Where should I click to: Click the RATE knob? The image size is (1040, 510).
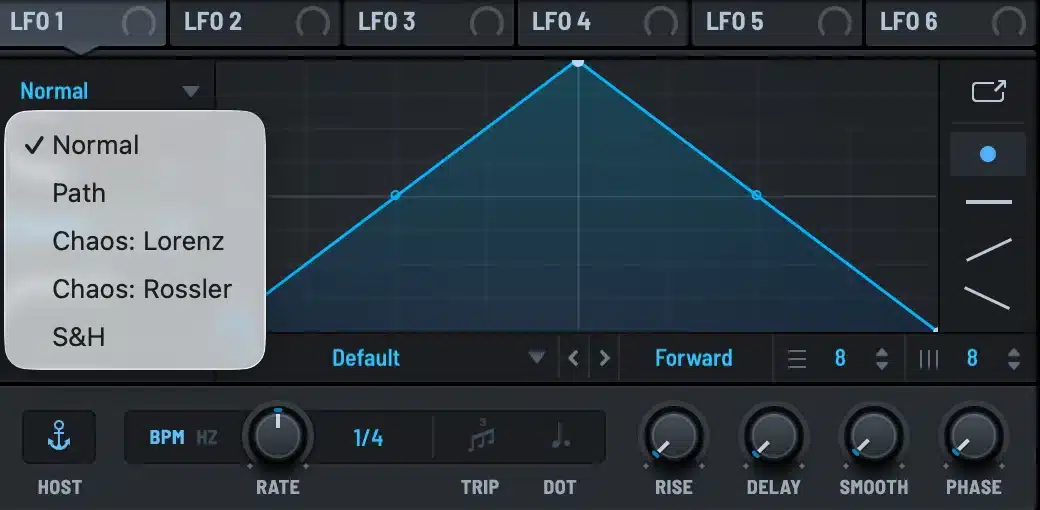click(278, 437)
